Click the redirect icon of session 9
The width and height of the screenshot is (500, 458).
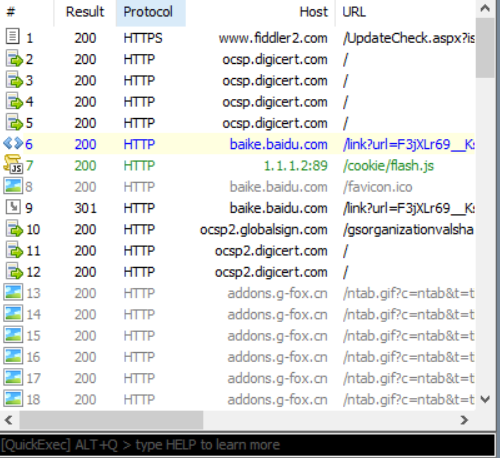pyautogui.click(x=13, y=207)
